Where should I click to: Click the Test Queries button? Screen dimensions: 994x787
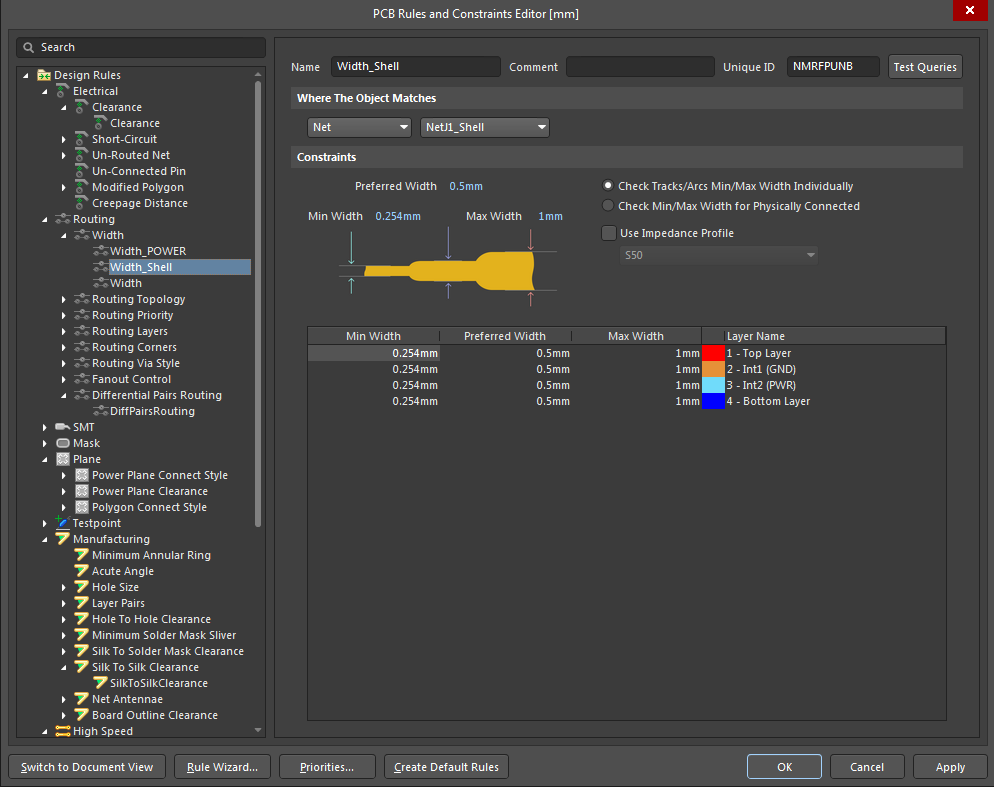pos(925,67)
